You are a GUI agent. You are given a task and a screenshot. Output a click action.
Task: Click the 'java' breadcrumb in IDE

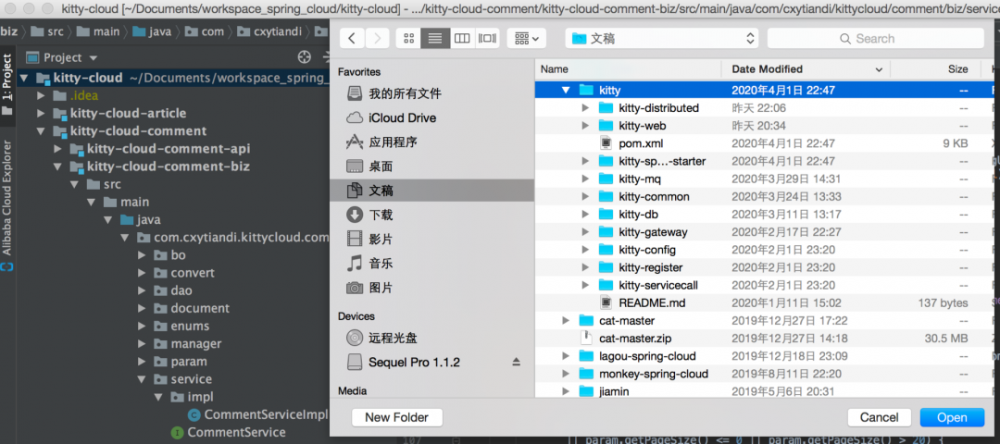pyautogui.click(x=152, y=31)
